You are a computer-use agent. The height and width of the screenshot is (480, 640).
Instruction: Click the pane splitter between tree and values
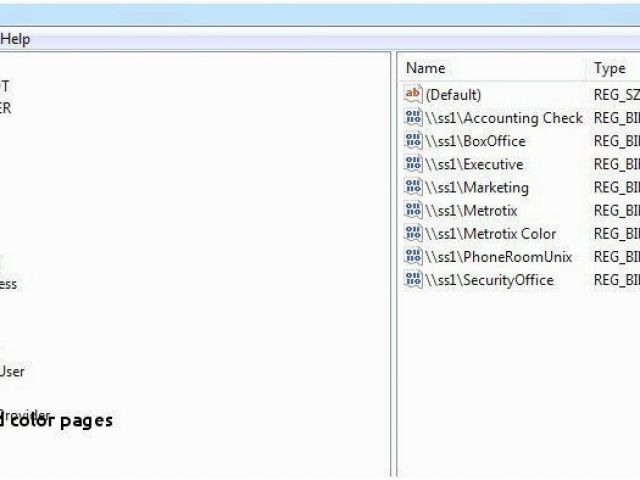pyautogui.click(x=393, y=263)
